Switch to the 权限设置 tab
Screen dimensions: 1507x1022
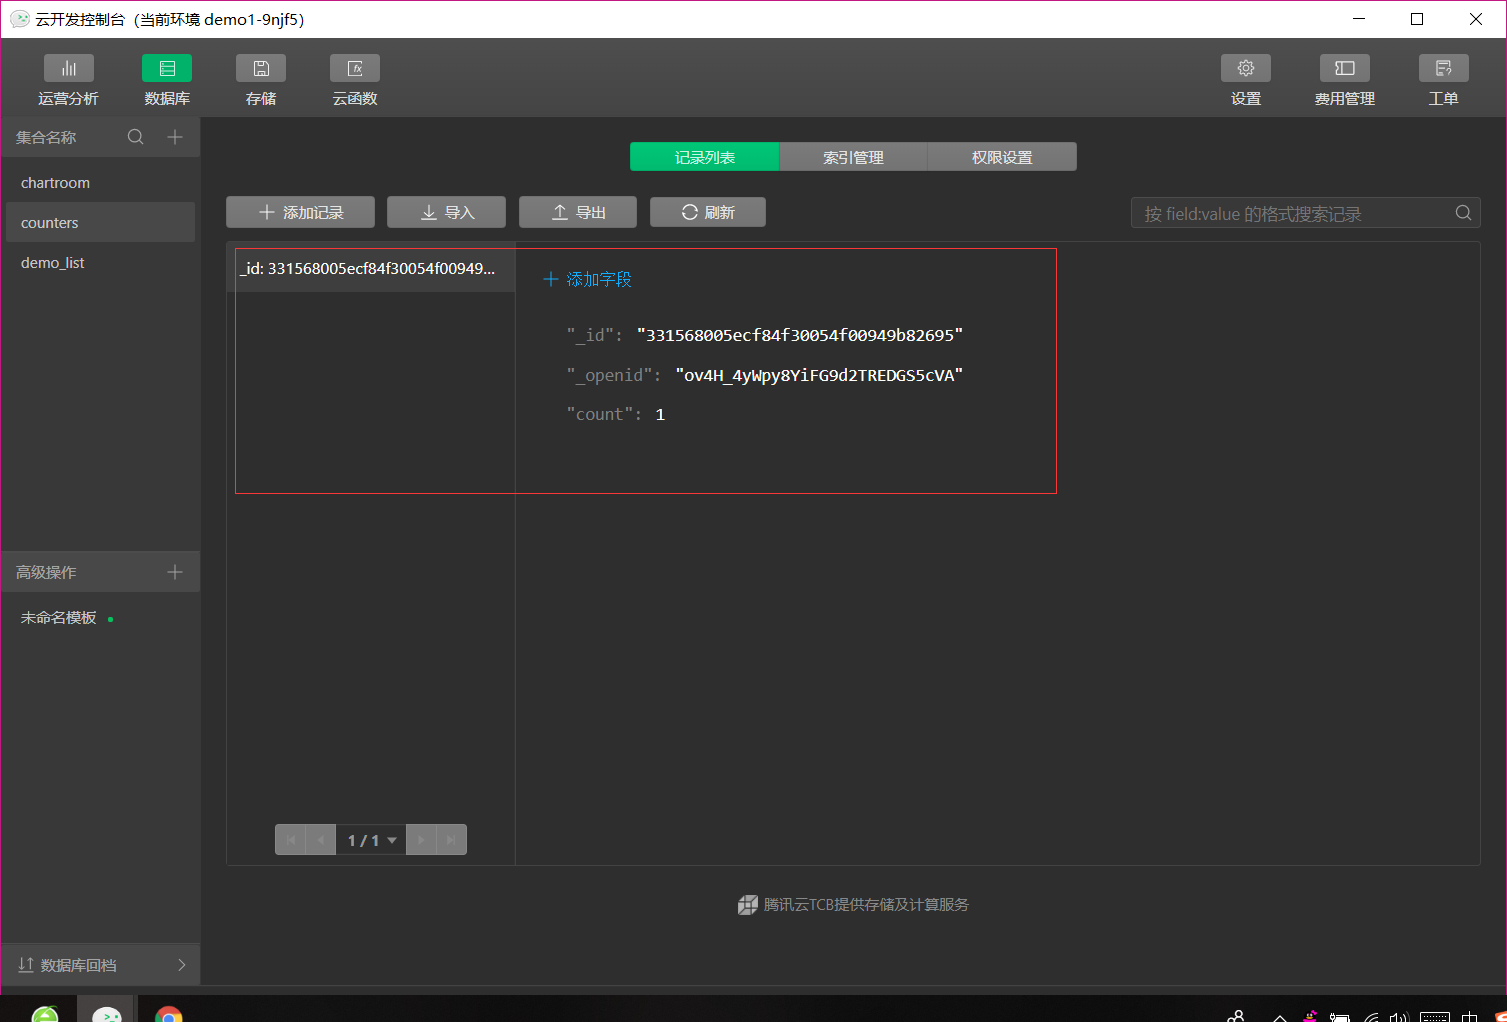tap(1002, 157)
